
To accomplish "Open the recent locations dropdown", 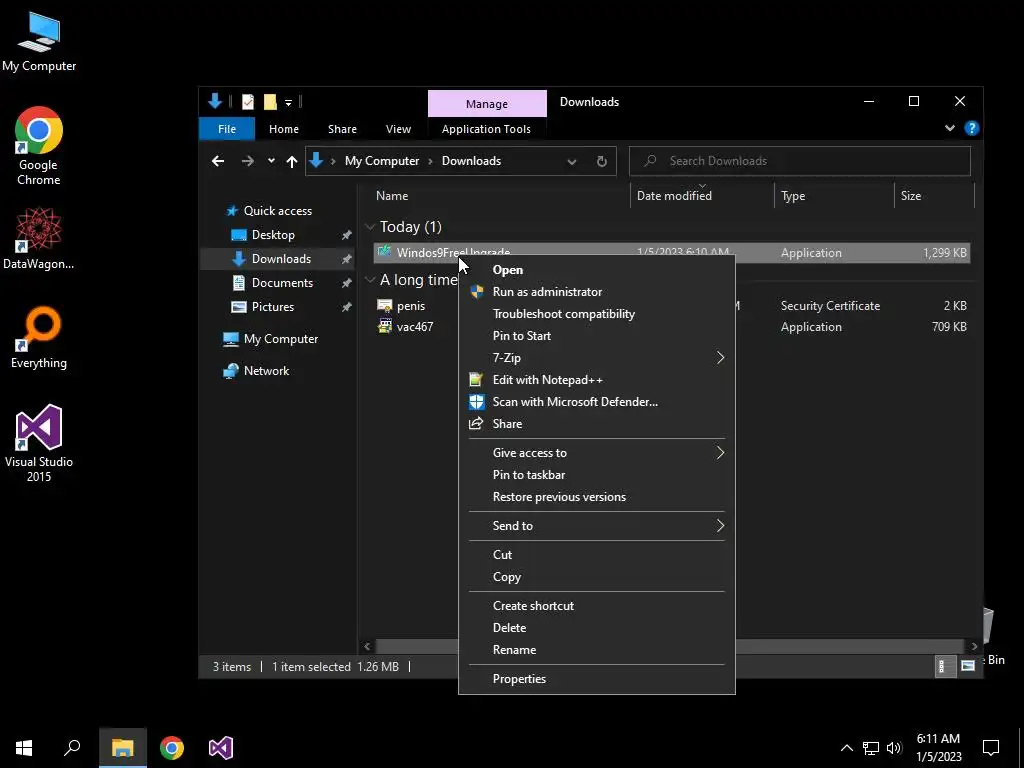I will tap(271, 161).
